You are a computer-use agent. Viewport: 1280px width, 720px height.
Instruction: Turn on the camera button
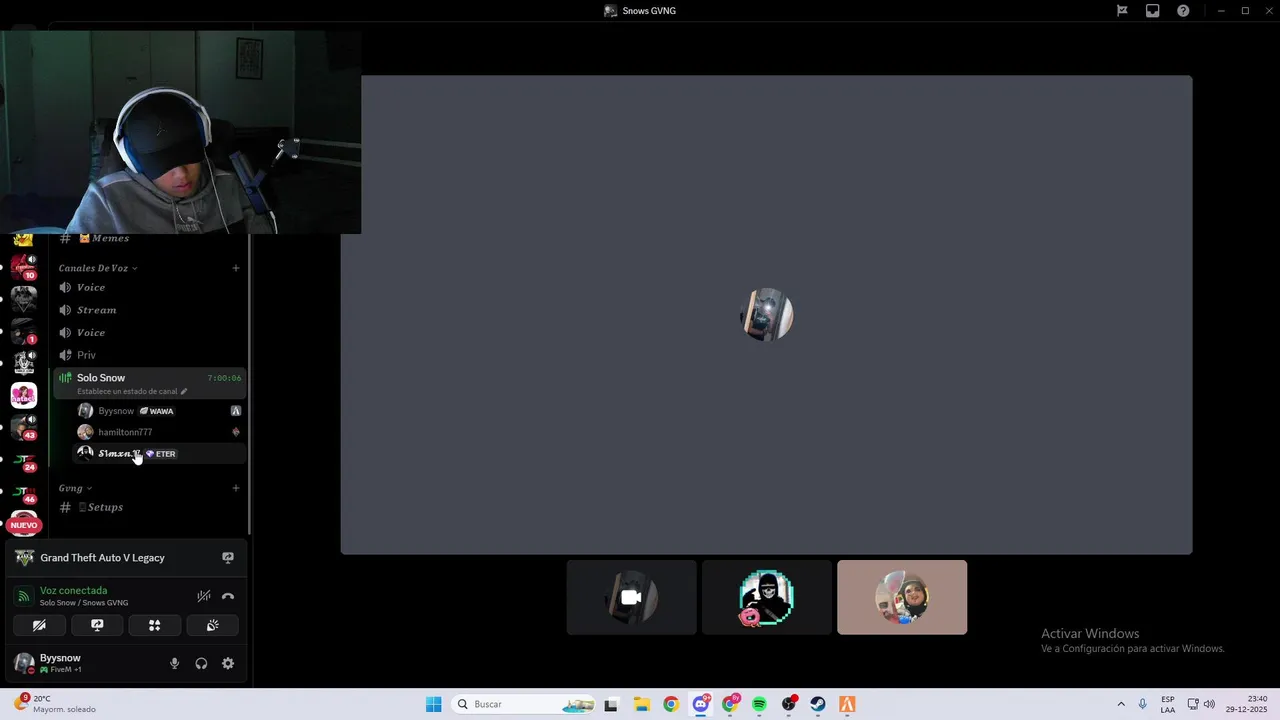click(39, 625)
